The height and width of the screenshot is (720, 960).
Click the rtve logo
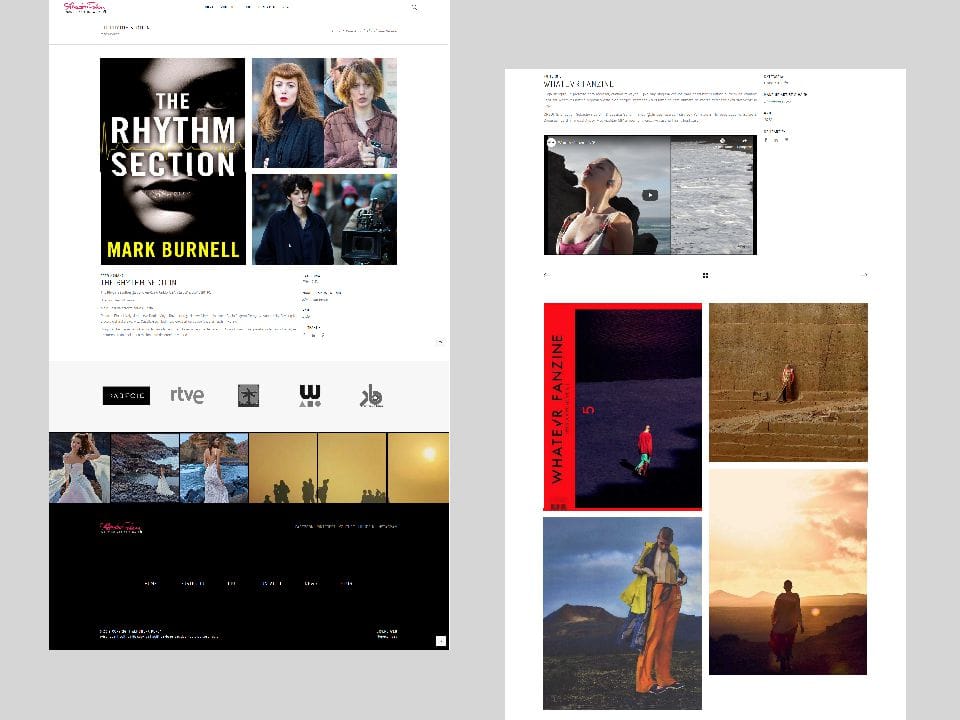click(x=187, y=396)
